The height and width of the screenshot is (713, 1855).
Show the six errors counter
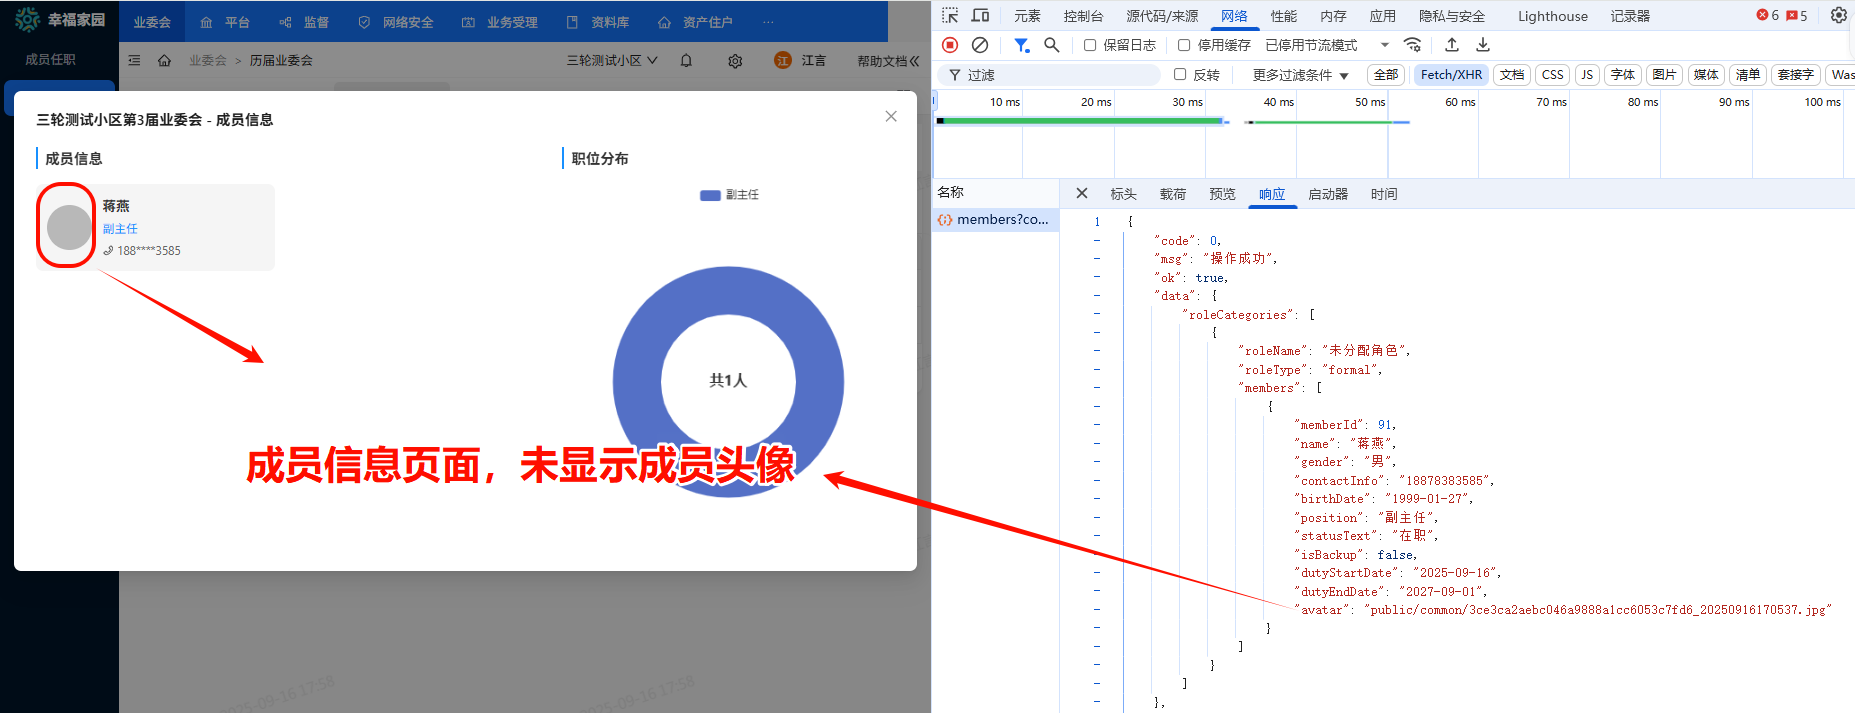pyautogui.click(x=1768, y=15)
